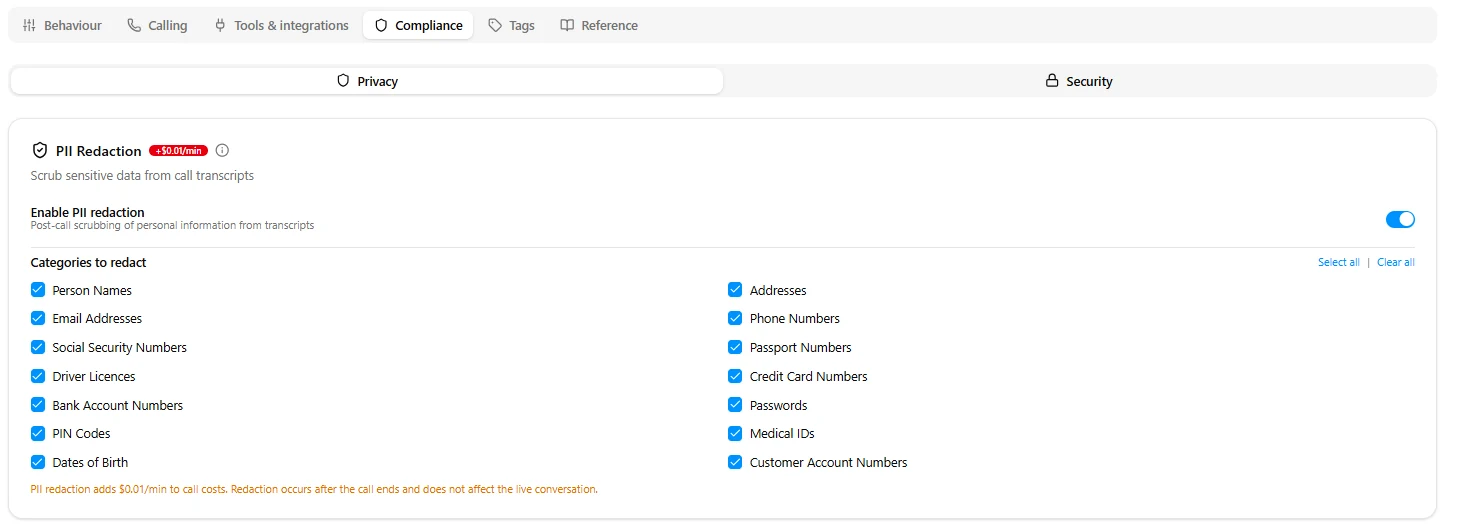Click the shield icon next to PII Redaction heading

40,151
